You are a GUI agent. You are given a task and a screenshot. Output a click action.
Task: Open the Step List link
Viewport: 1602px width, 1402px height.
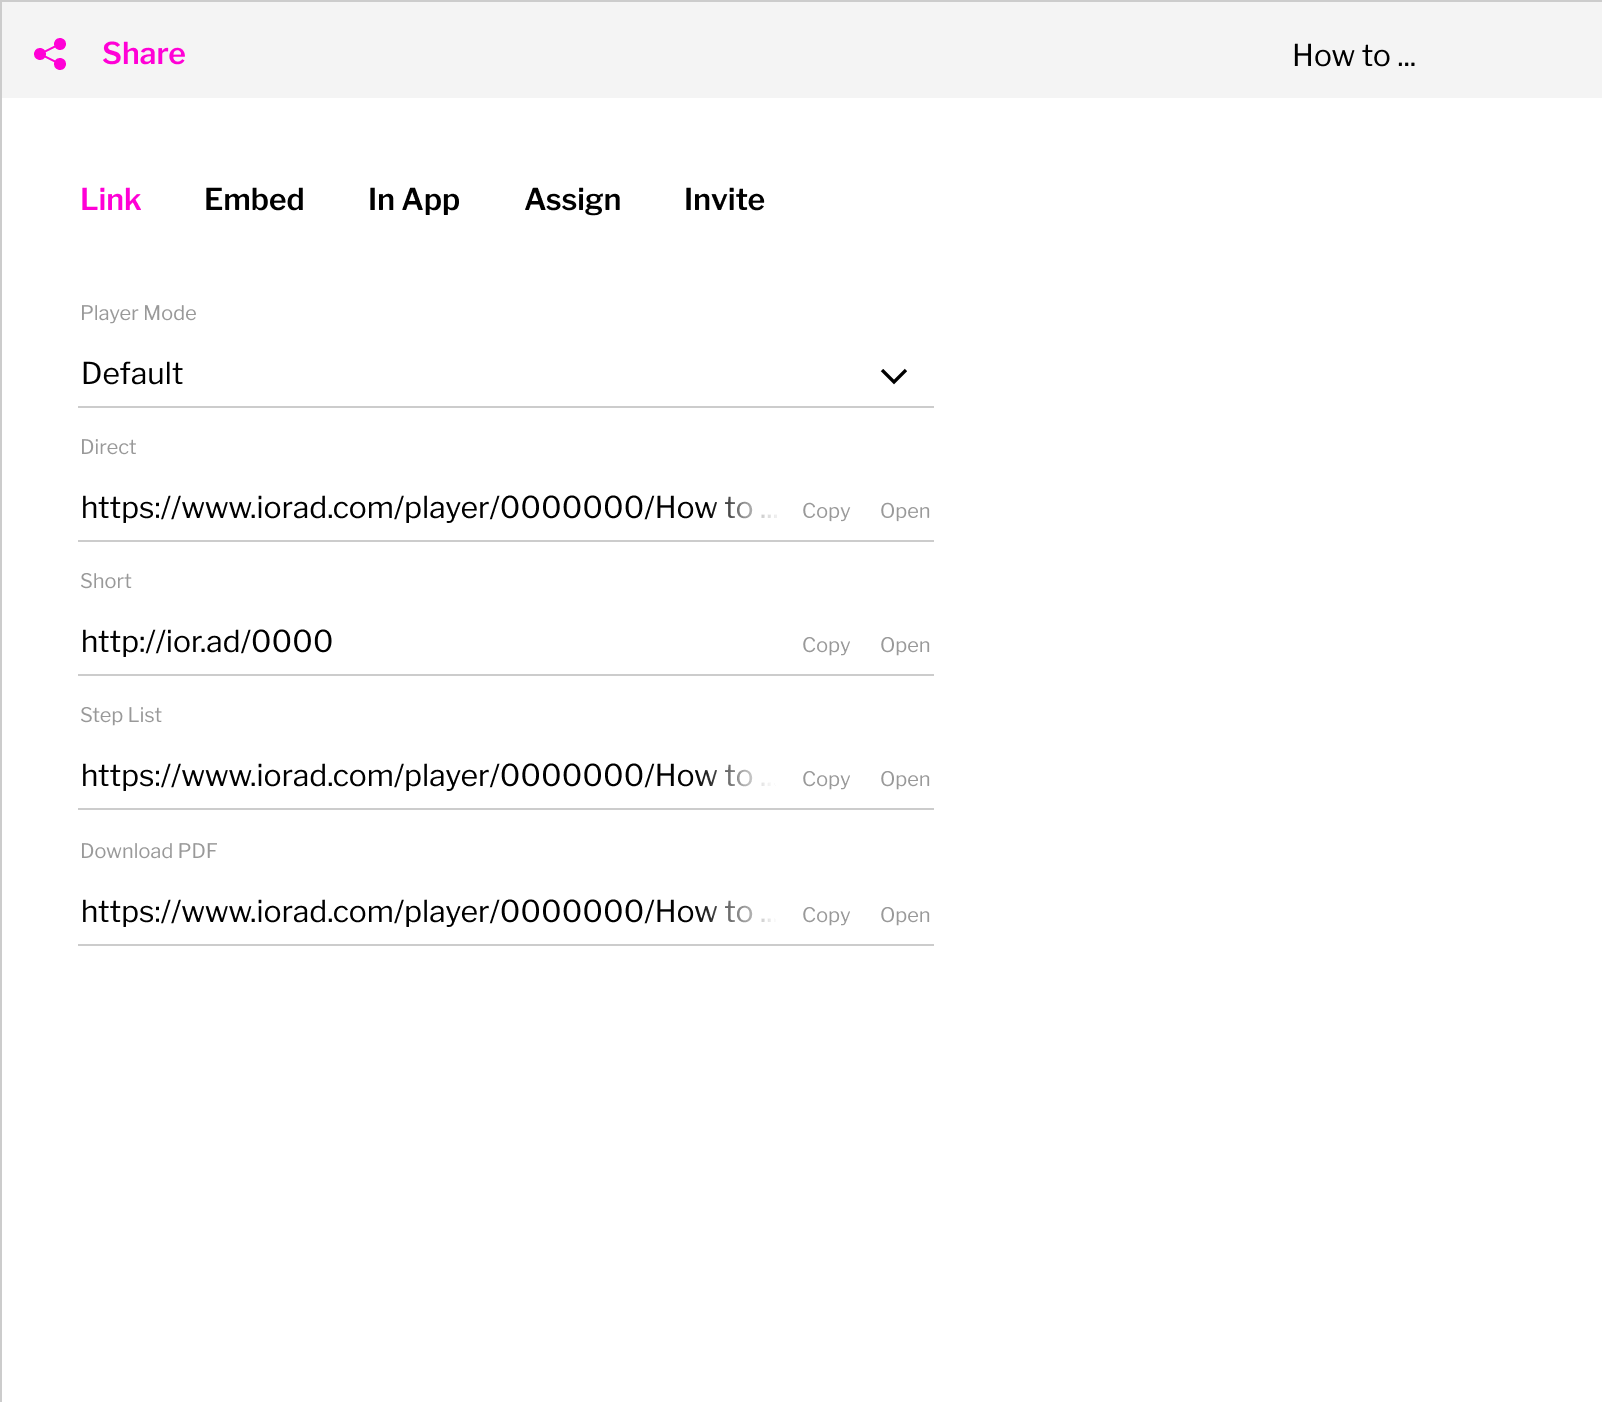(x=904, y=778)
